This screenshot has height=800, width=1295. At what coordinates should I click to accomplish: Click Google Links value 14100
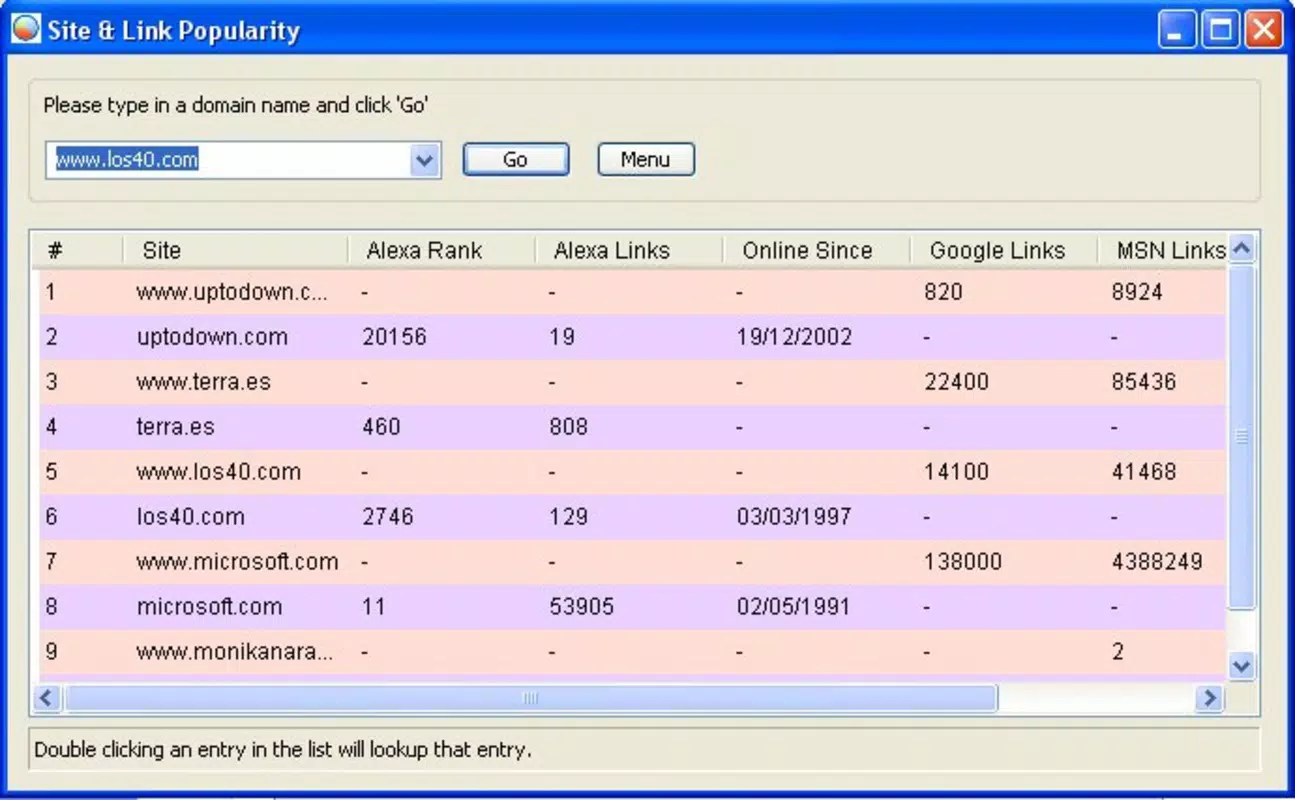(956, 472)
